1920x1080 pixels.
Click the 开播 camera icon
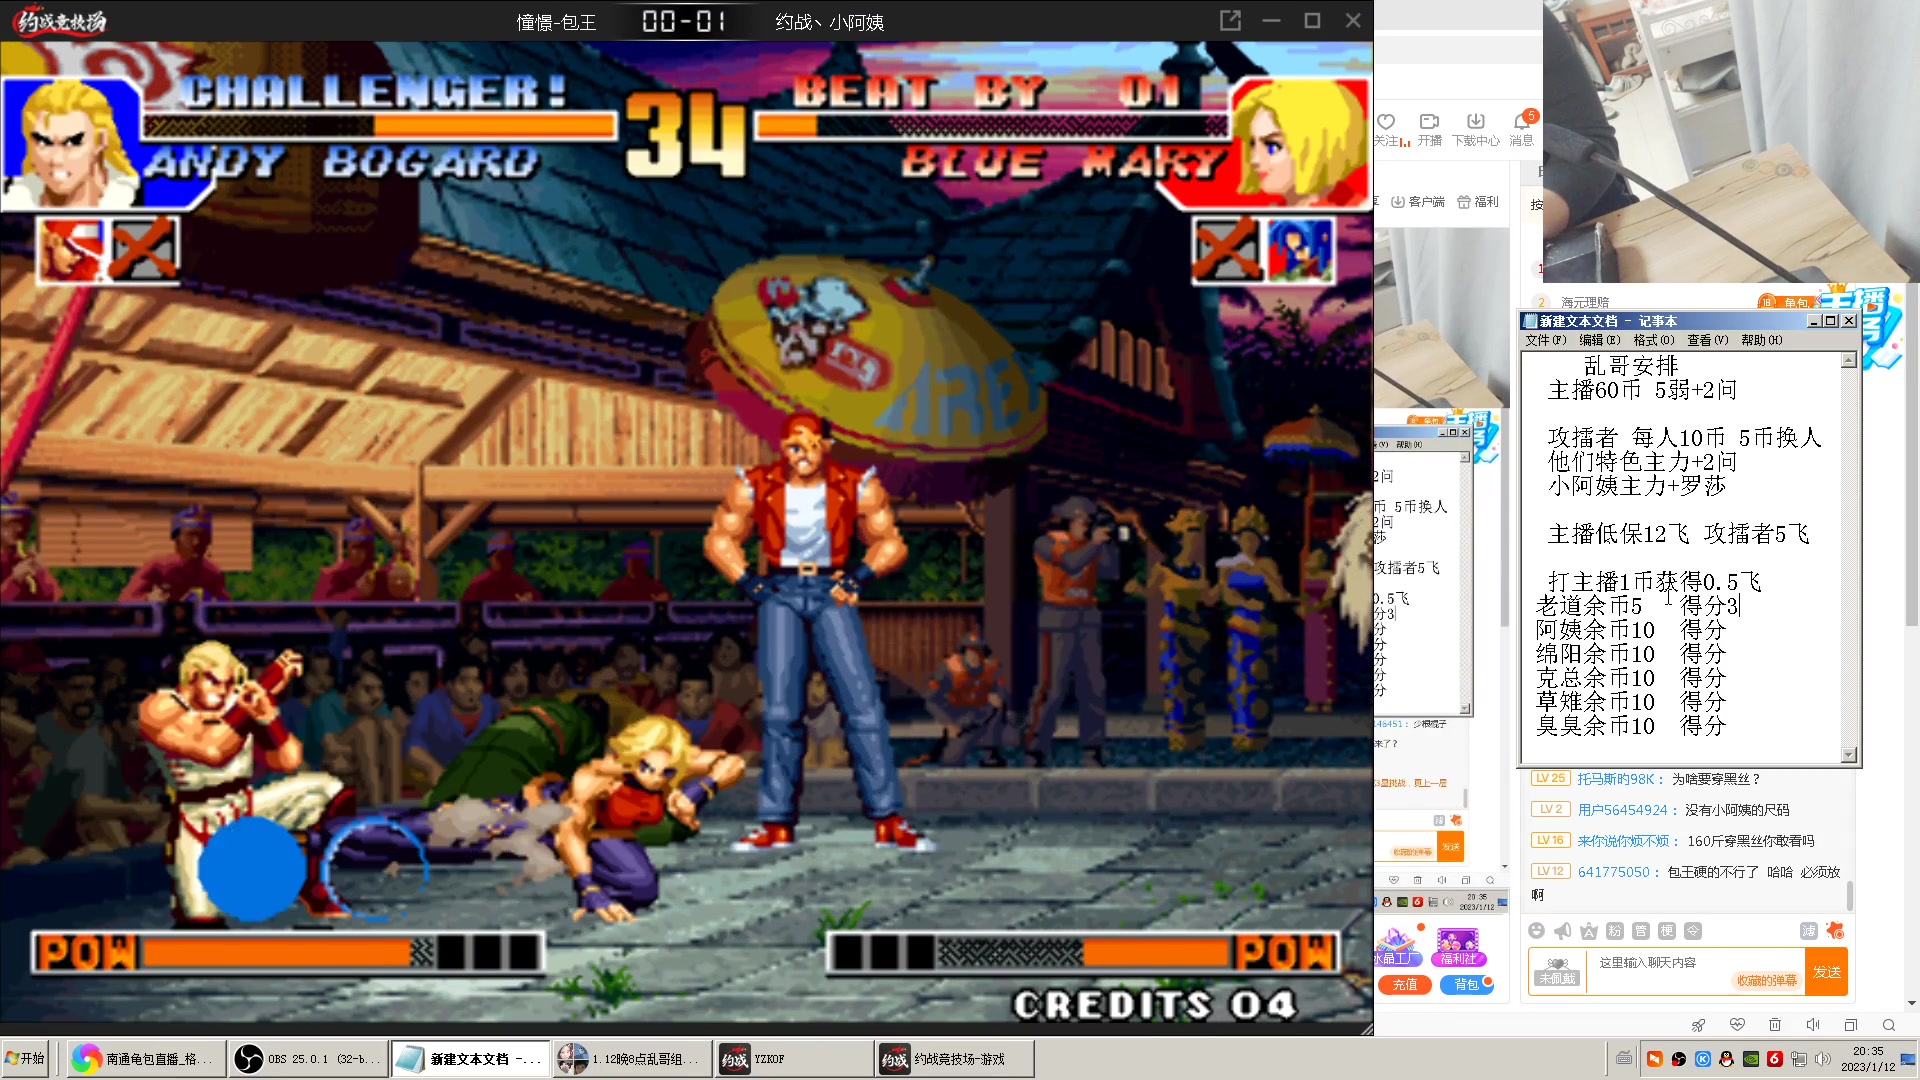1430,122
